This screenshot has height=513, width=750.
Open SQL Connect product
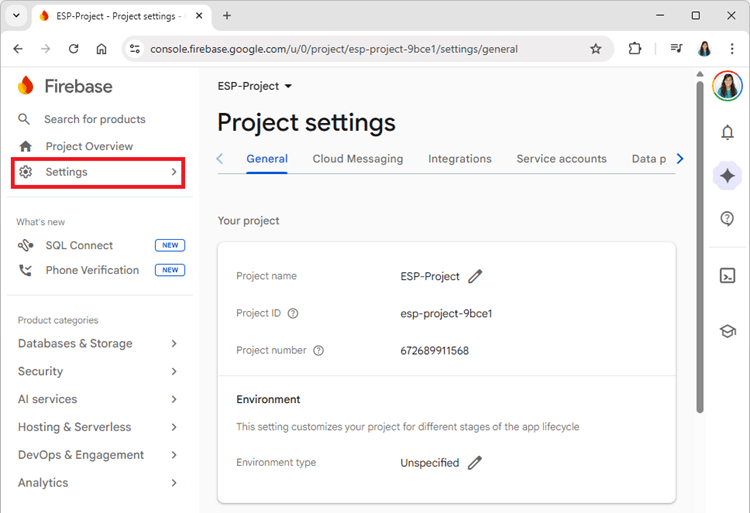(x=79, y=245)
